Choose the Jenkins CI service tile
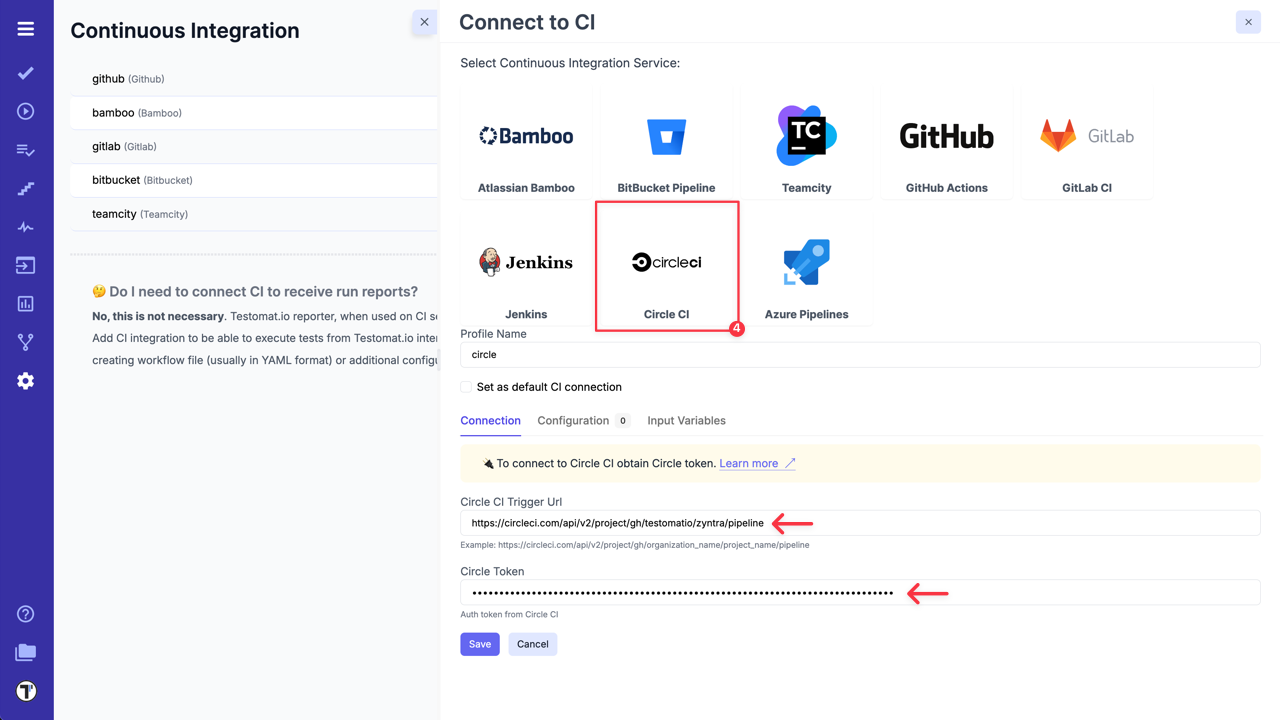 click(526, 270)
